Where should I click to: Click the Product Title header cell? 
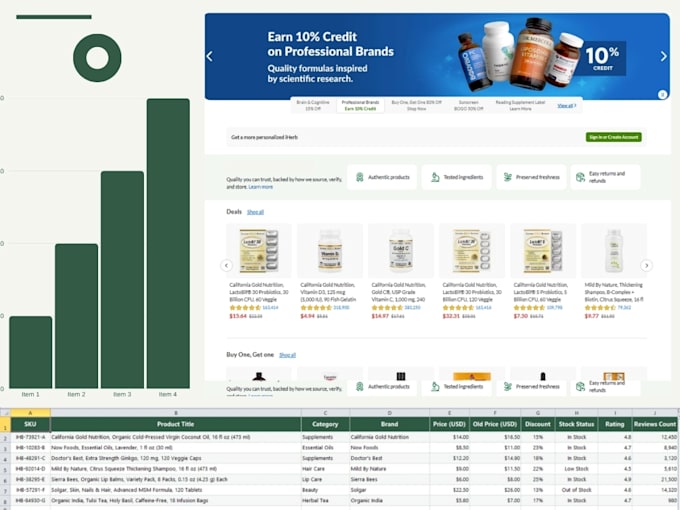click(x=176, y=424)
